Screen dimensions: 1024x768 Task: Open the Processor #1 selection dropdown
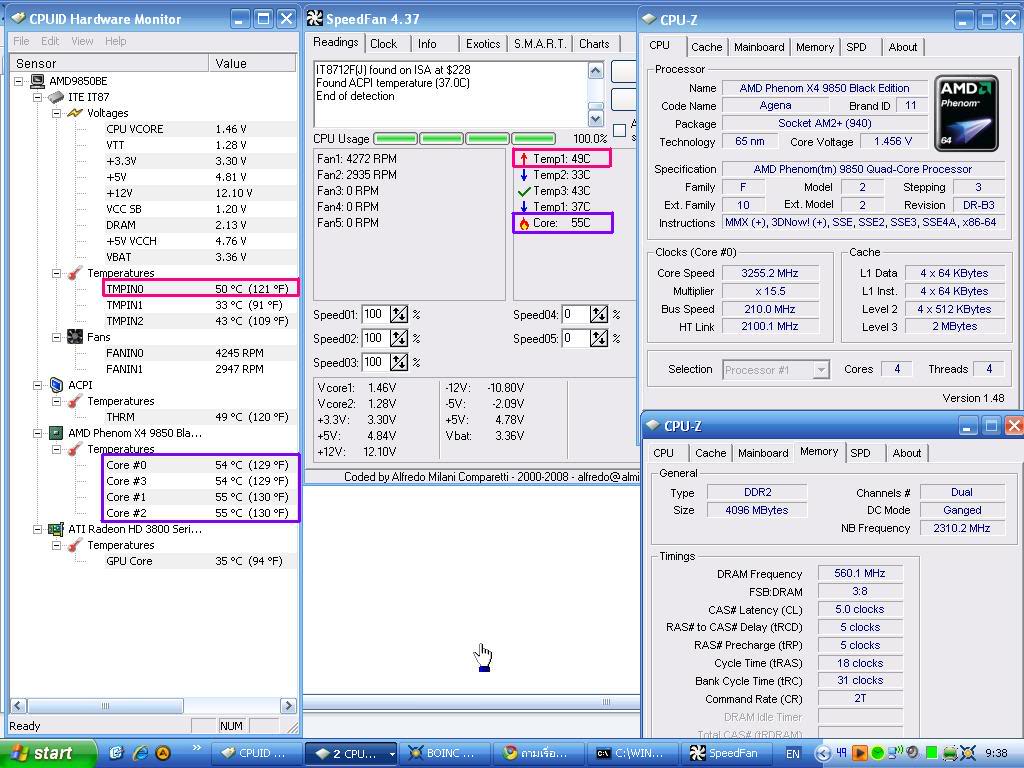point(821,370)
